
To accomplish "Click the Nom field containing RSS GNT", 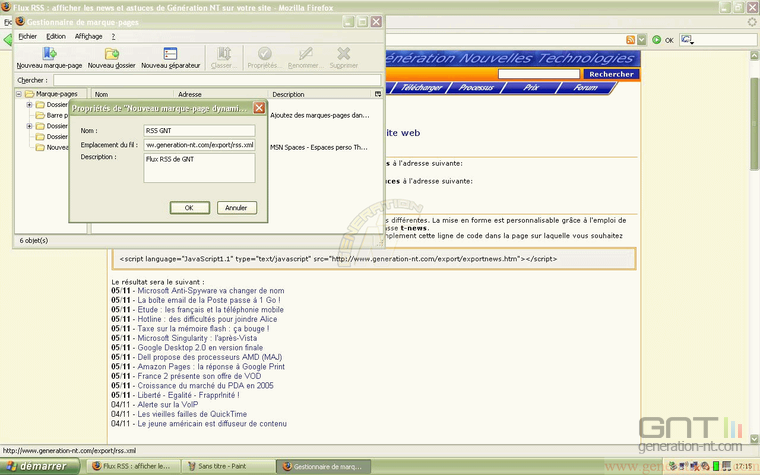I will pyautogui.click(x=199, y=130).
